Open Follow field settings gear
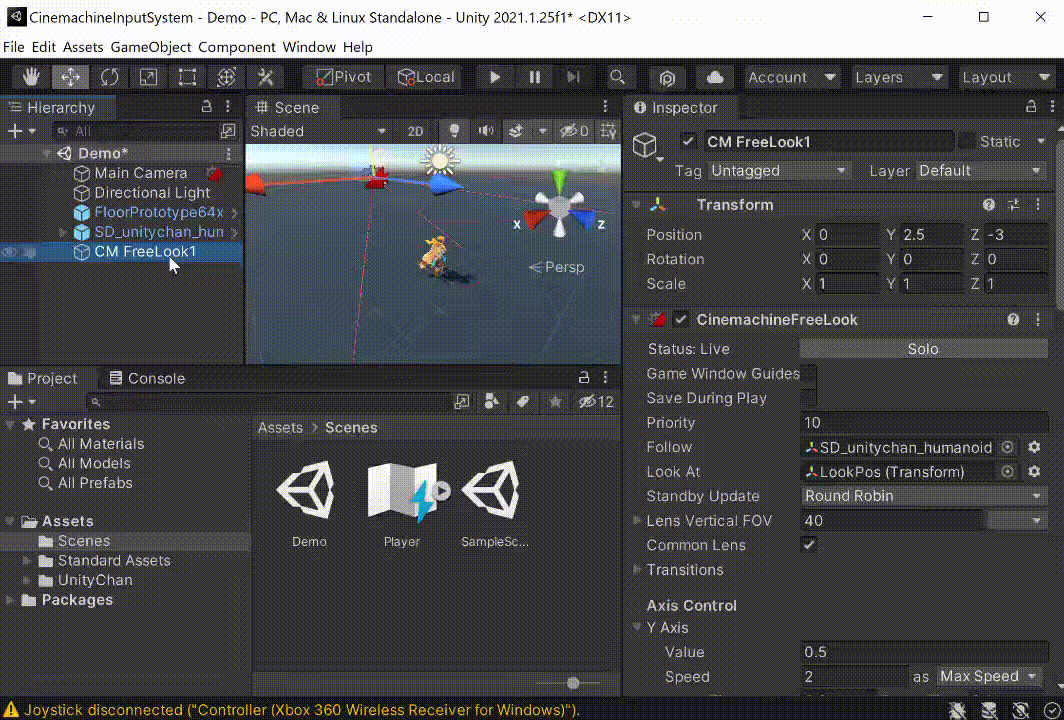 click(x=1033, y=447)
